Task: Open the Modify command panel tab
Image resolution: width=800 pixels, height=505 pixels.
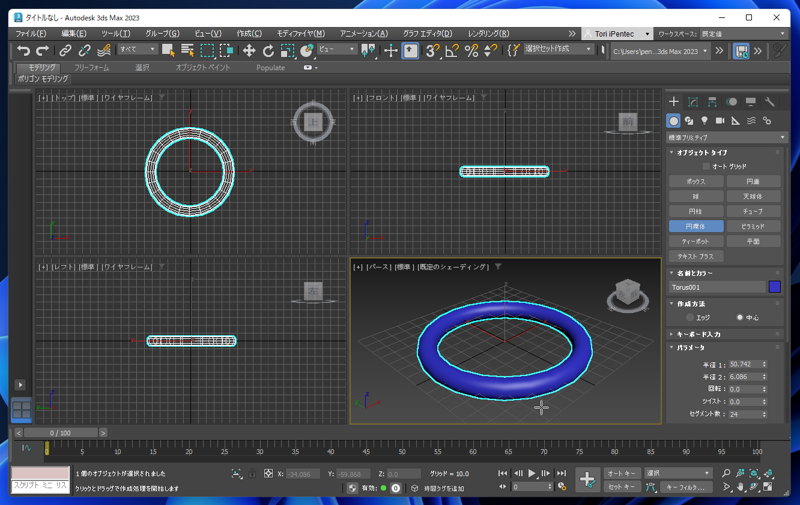Action: [693, 102]
